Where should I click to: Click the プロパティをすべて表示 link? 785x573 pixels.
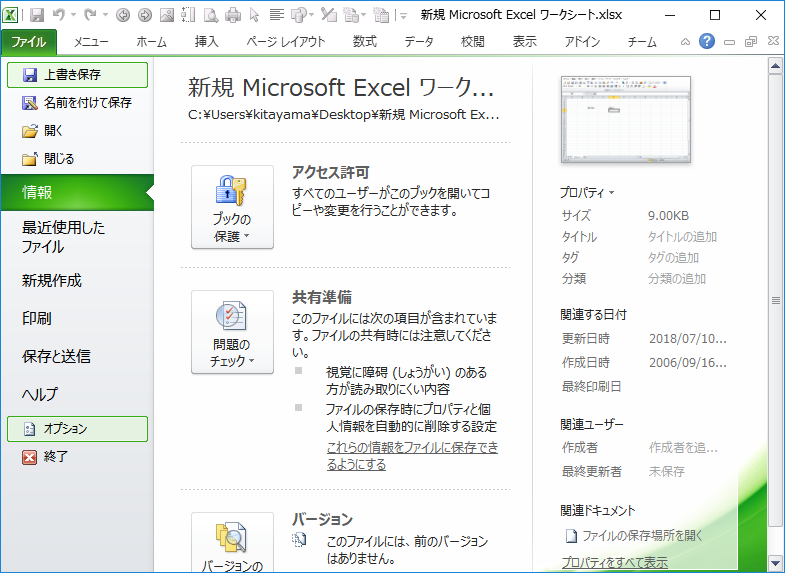614,562
